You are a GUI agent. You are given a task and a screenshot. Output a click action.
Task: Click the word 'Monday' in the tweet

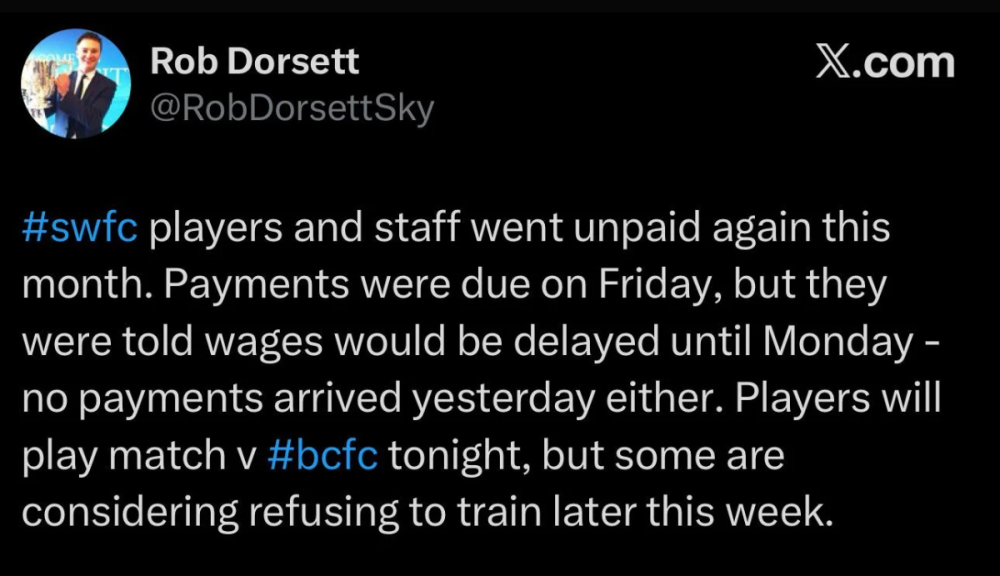coord(836,341)
